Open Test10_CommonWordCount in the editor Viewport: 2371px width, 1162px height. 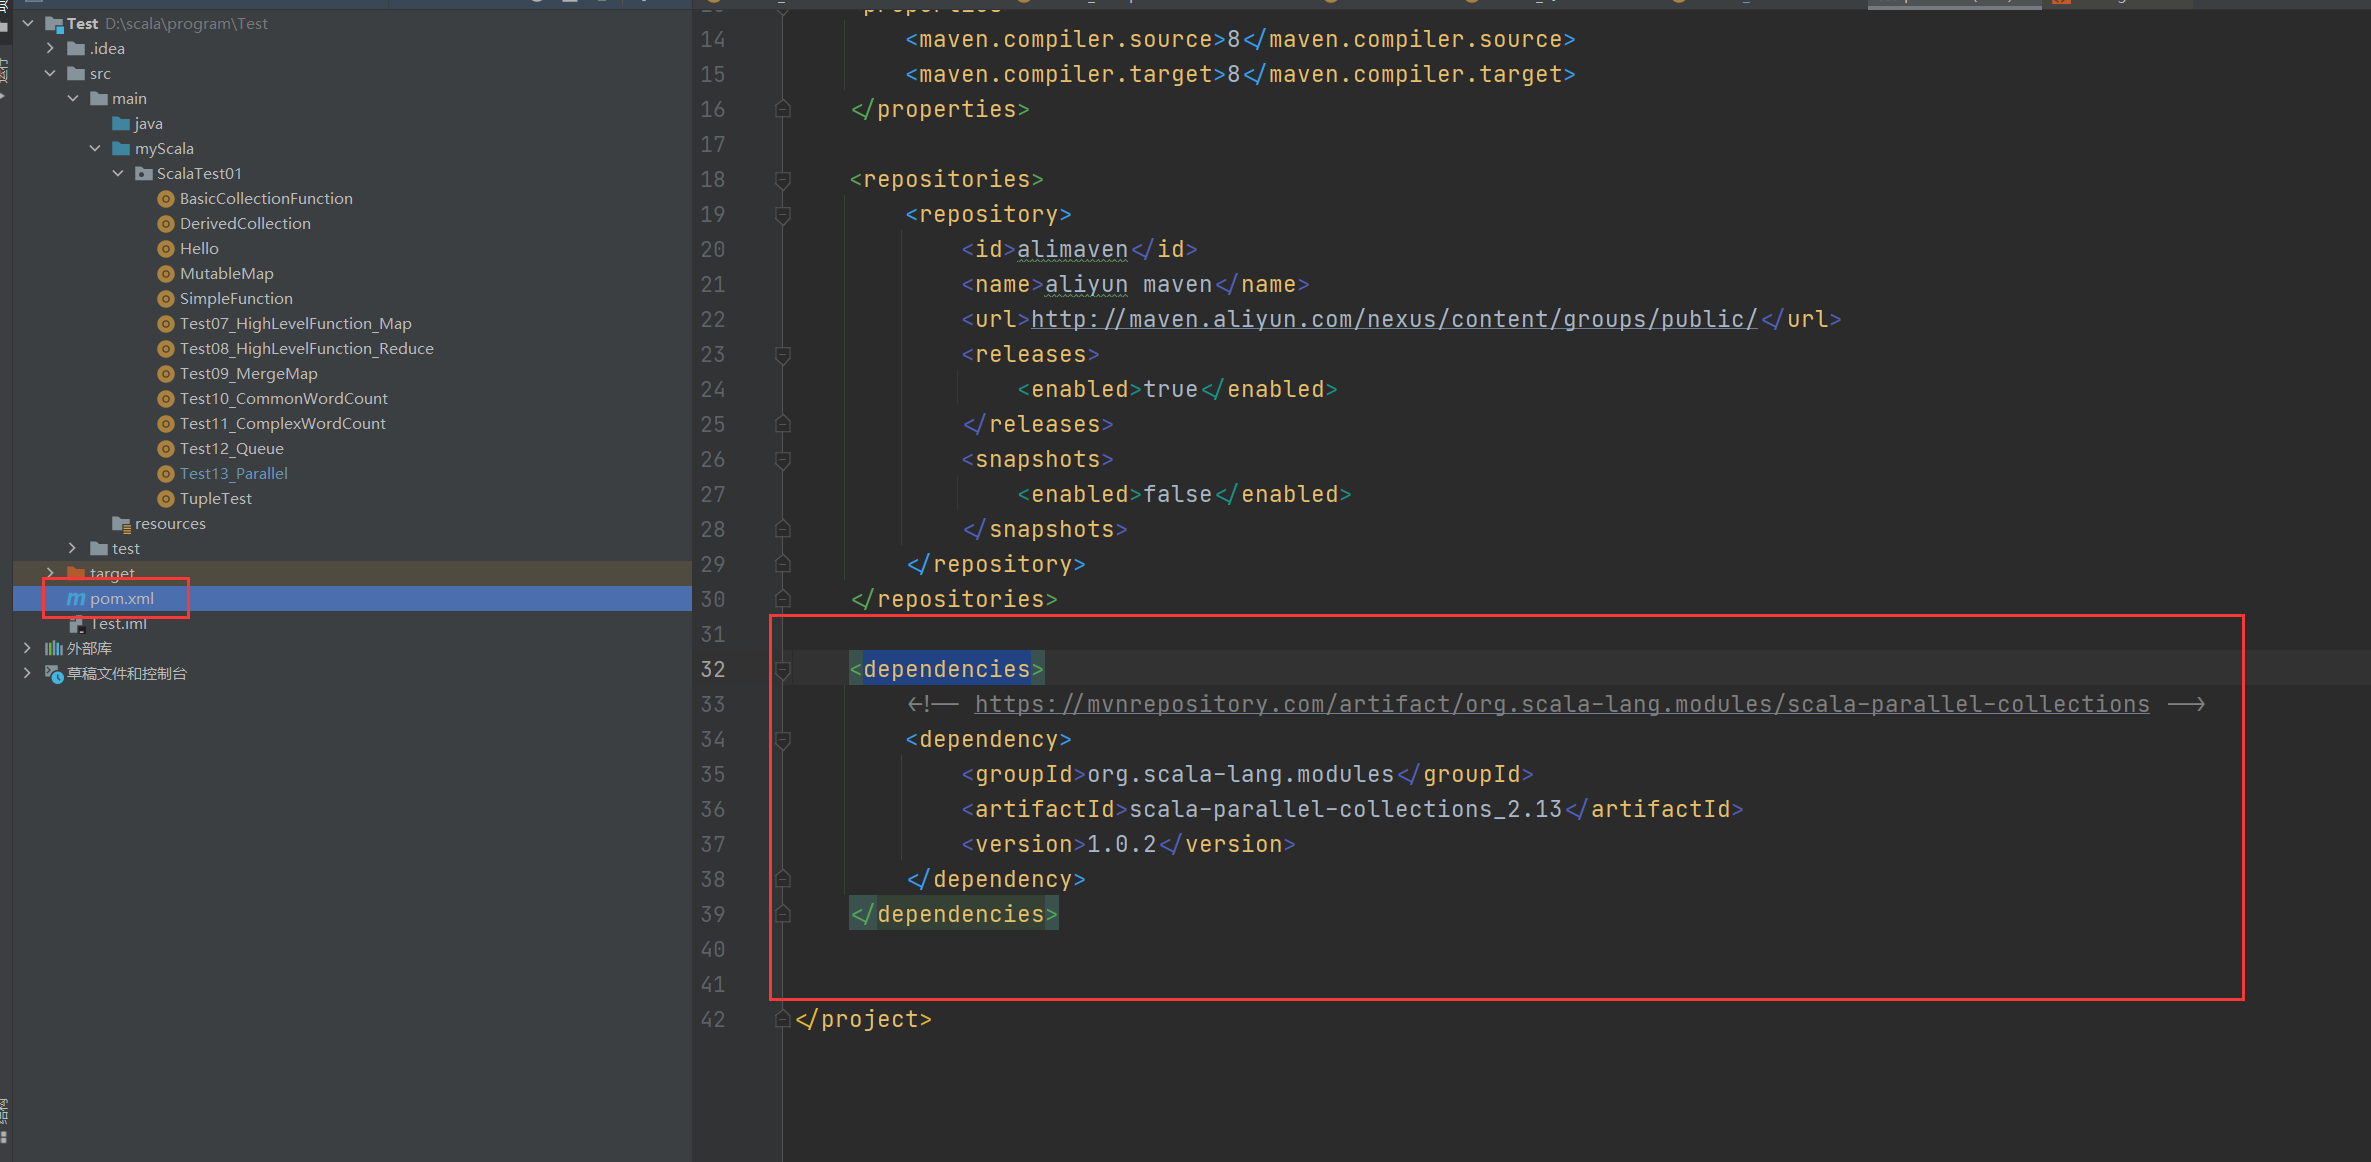tap(283, 398)
